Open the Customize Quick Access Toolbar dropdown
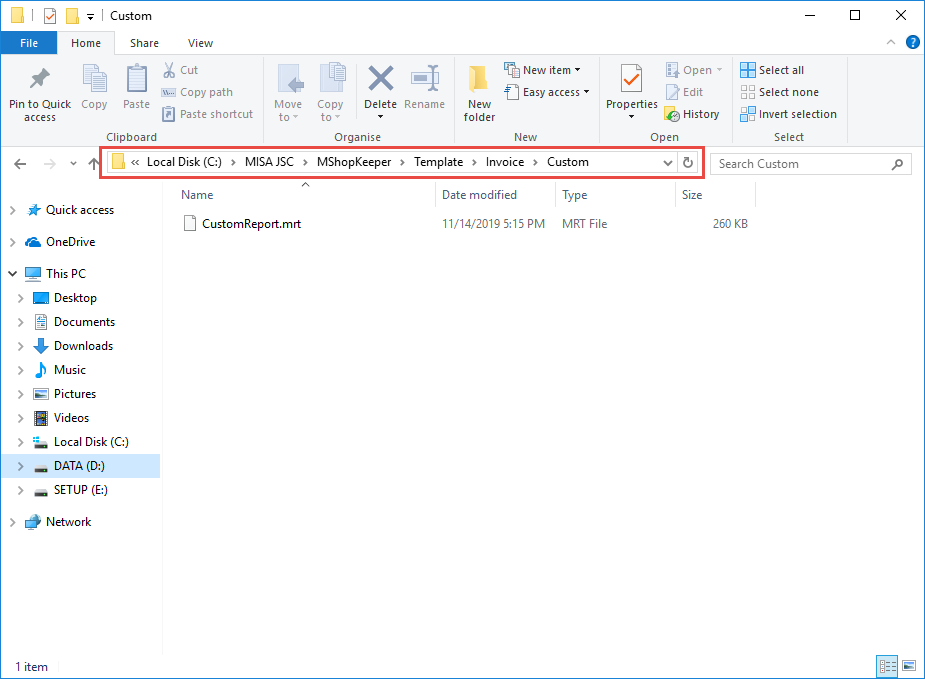This screenshot has width=925, height=679. 90,17
